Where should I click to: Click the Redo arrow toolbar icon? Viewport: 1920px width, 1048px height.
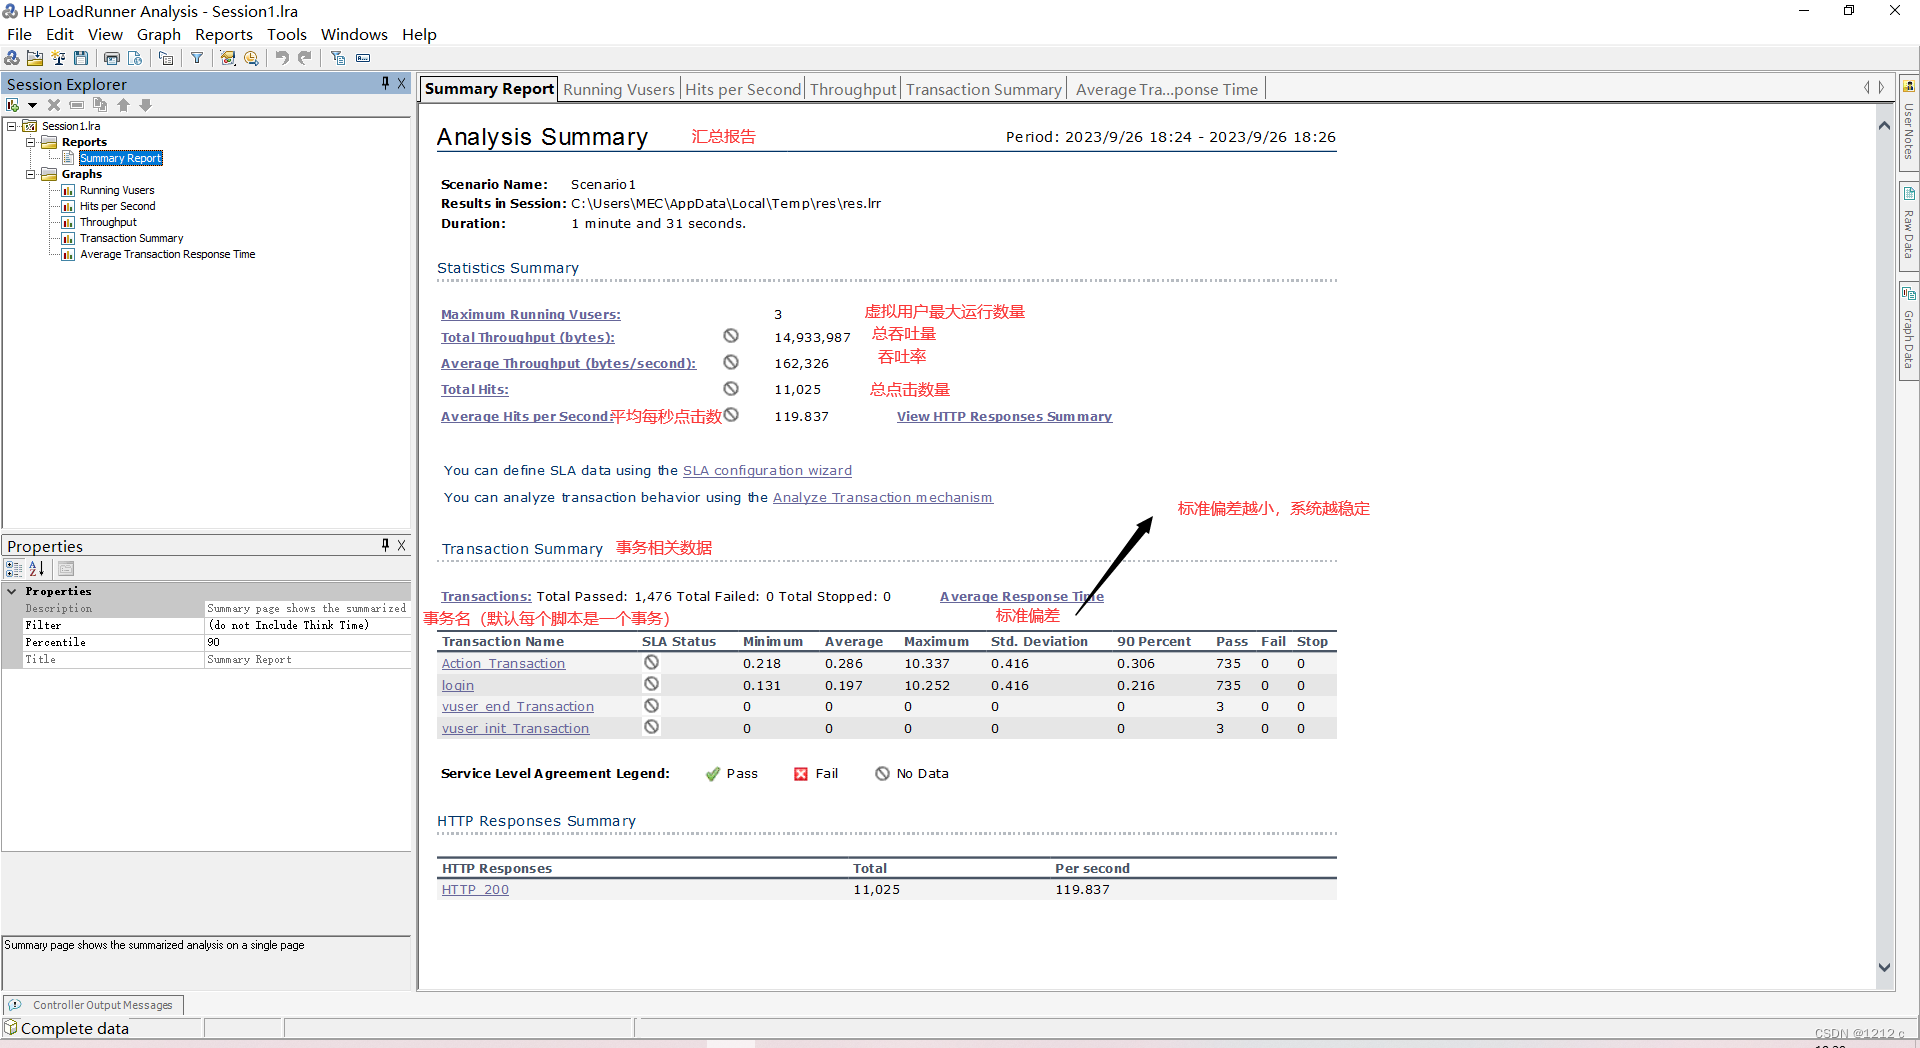click(305, 58)
